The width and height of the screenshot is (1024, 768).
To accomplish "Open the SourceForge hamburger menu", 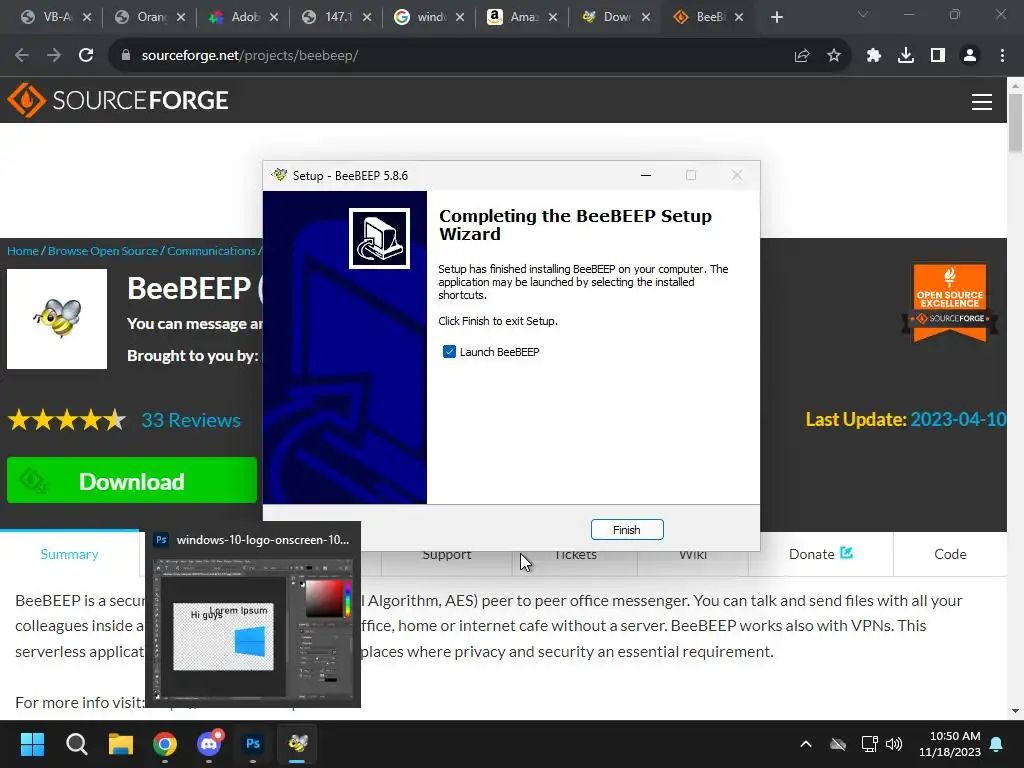I will (x=982, y=101).
